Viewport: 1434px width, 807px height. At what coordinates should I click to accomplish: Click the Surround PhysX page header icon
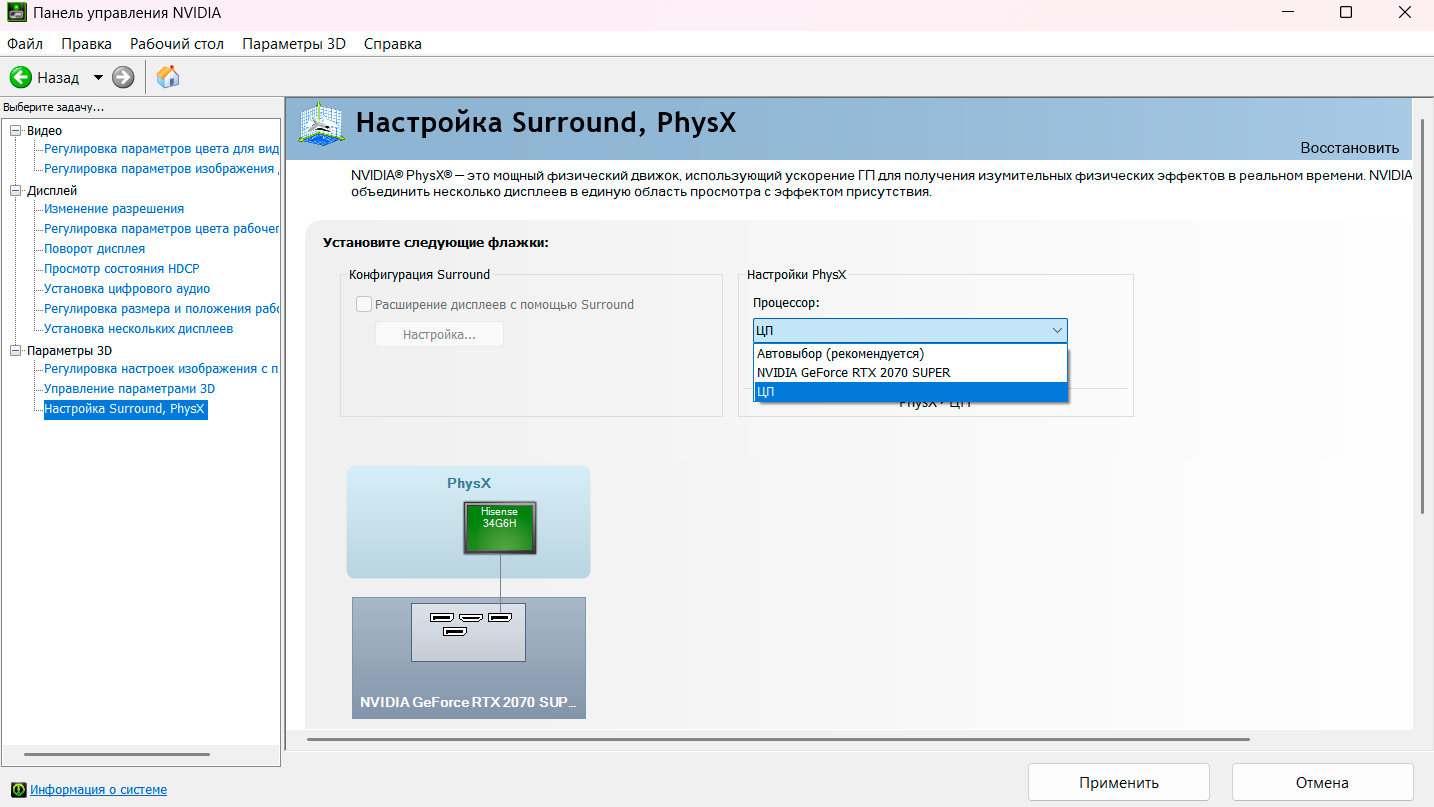[x=322, y=124]
